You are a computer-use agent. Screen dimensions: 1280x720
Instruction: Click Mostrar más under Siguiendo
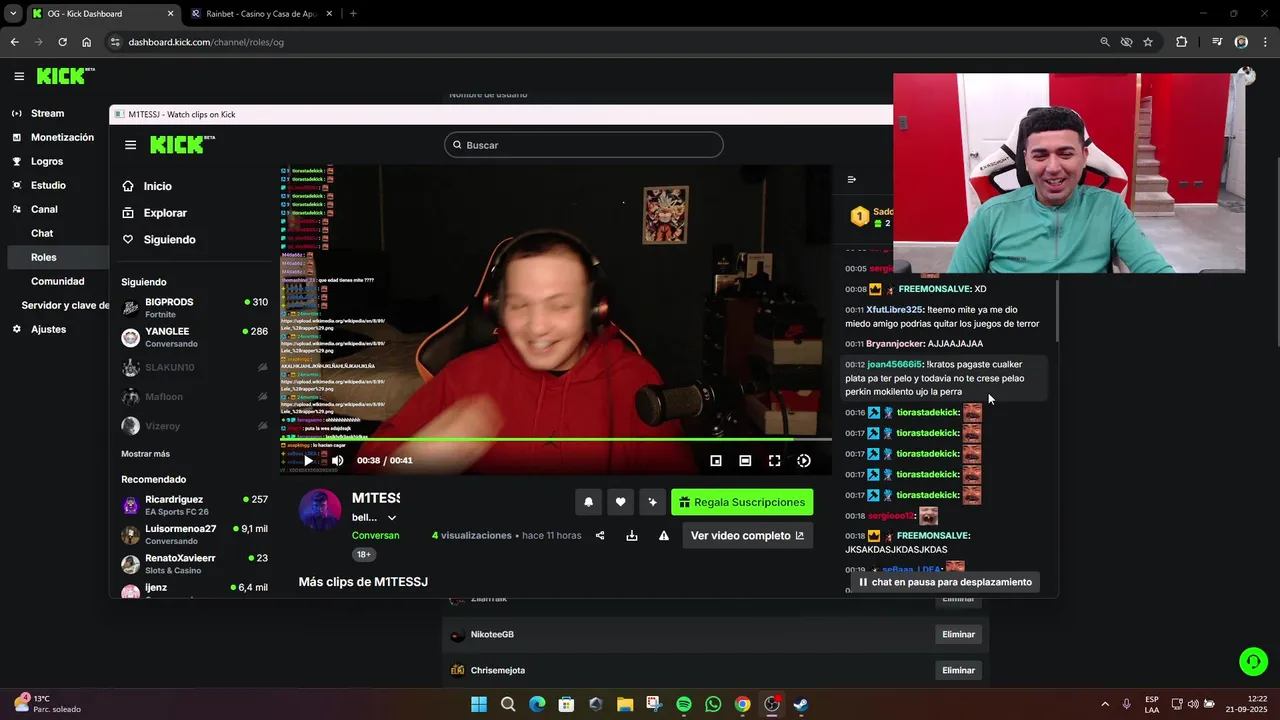click(x=146, y=454)
